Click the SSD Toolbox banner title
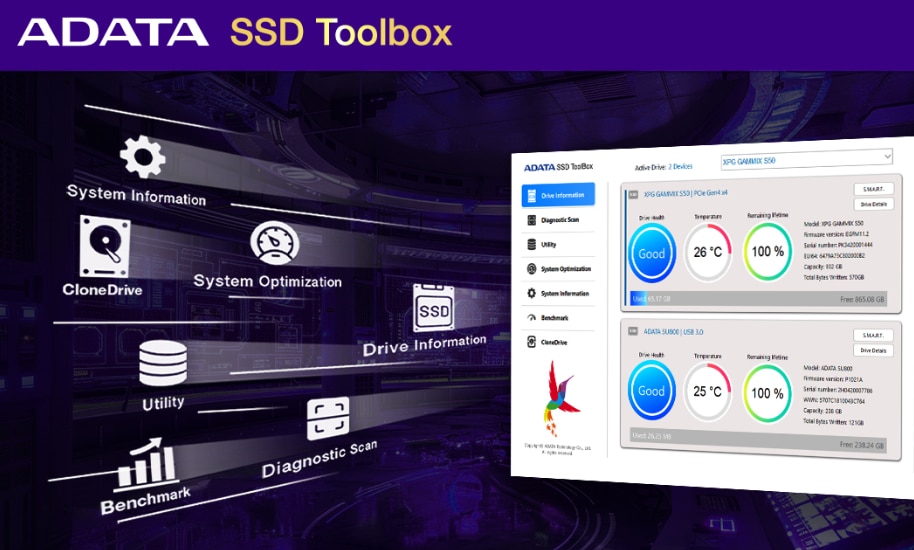Image resolution: width=914 pixels, height=550 pixels. click(341, 33)
